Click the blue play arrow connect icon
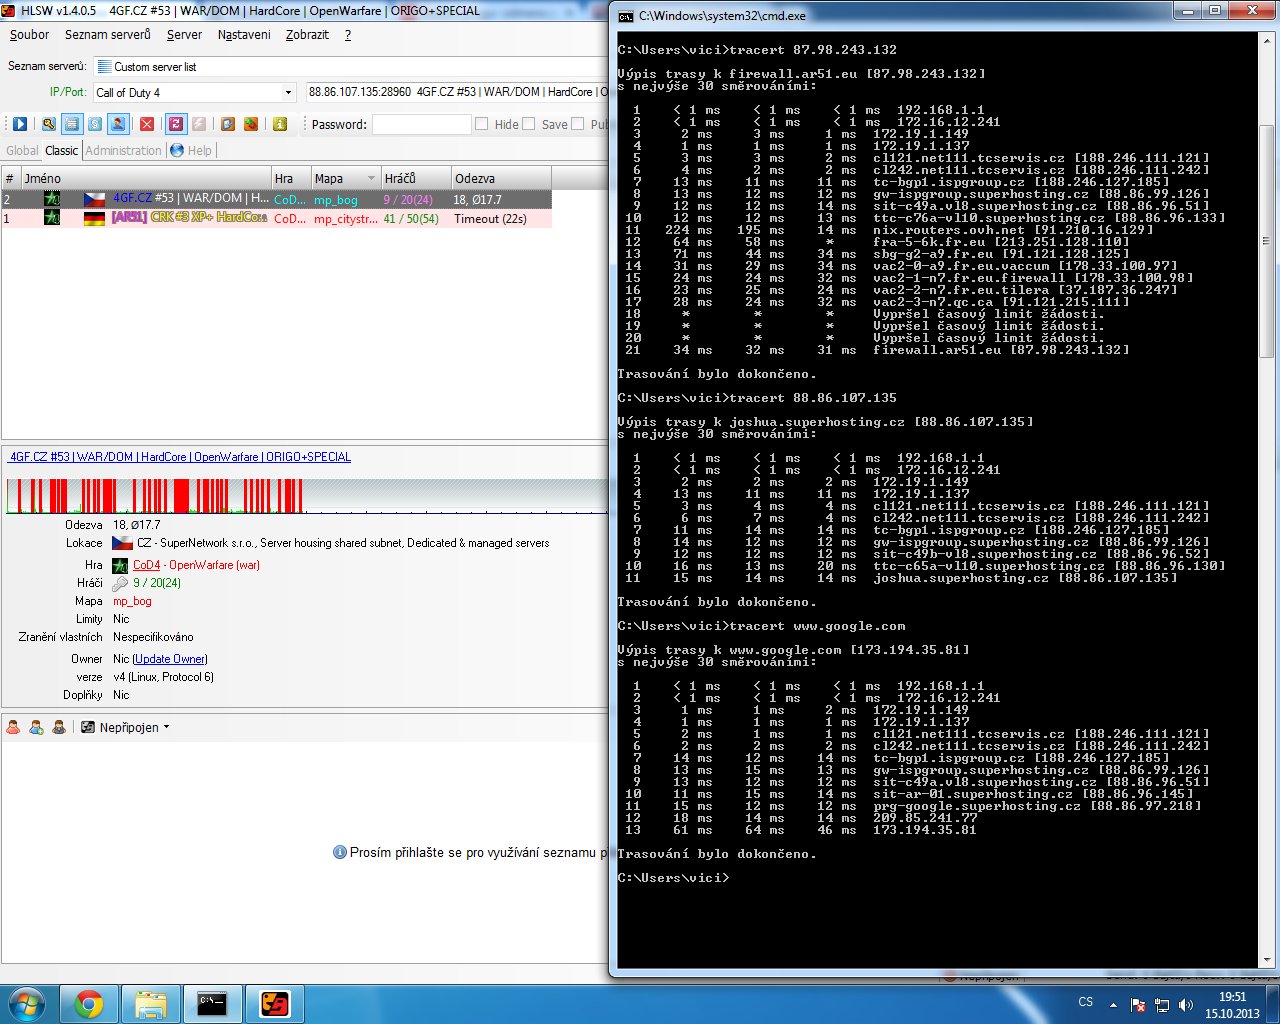 (x=19, y=124)
